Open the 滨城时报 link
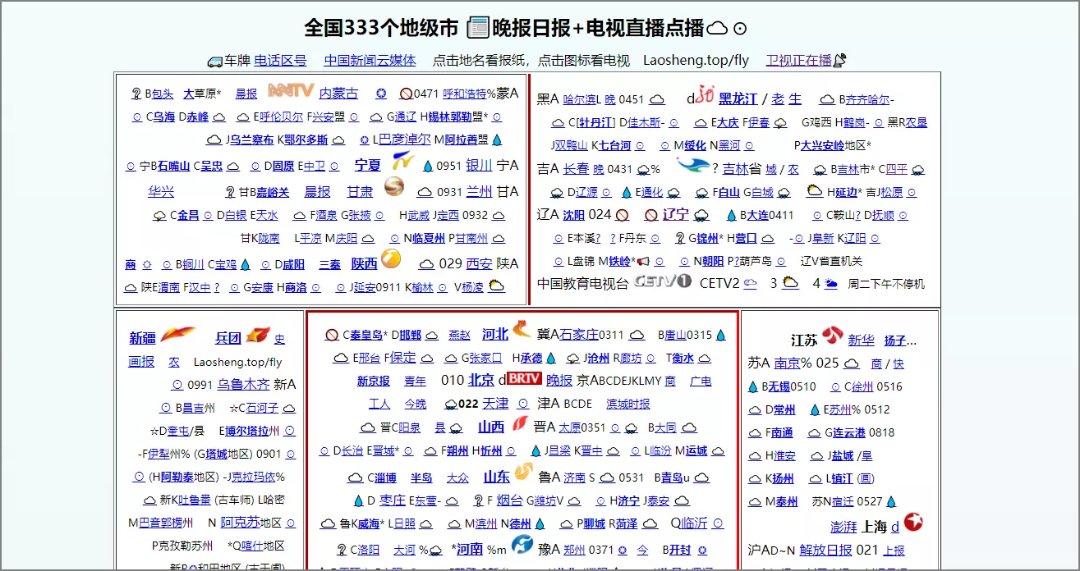 (x=627, y=404)
